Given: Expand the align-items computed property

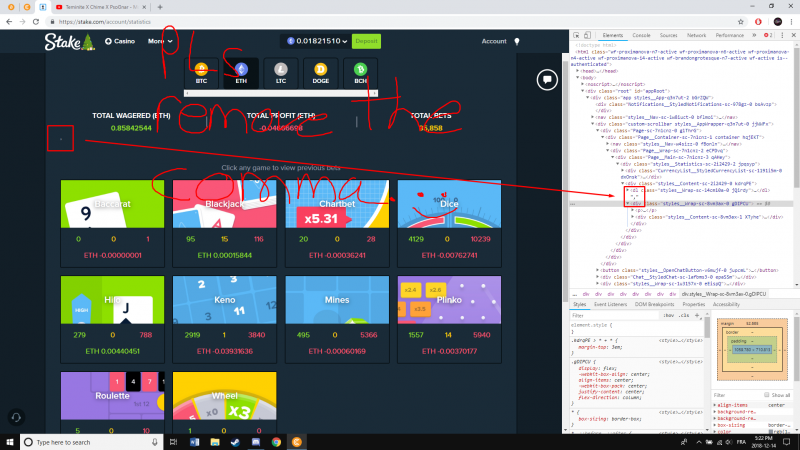Looking at the screenshot, I should [715, 405].
